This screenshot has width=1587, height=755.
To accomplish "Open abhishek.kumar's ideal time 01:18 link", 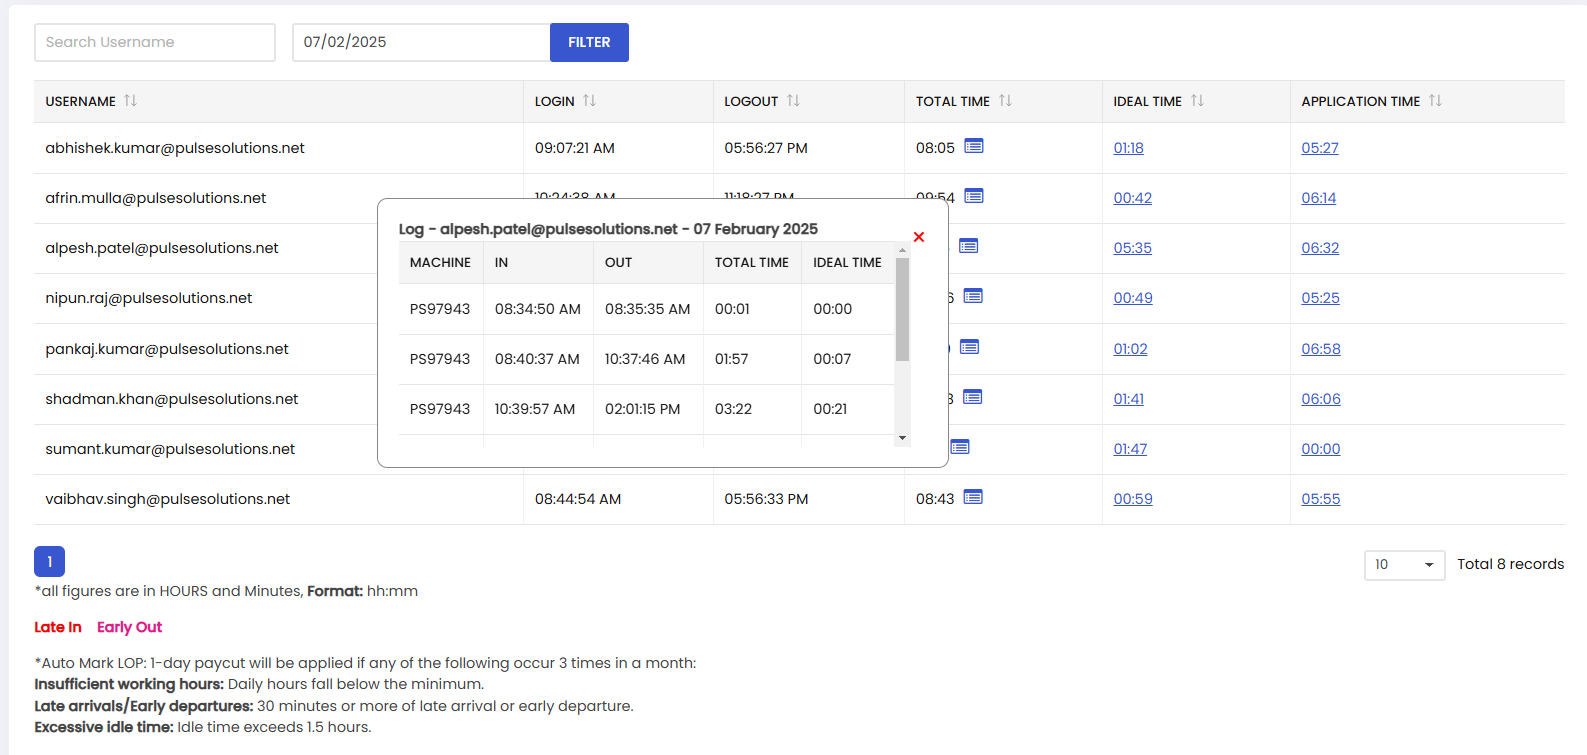I will click(1128, 148).
